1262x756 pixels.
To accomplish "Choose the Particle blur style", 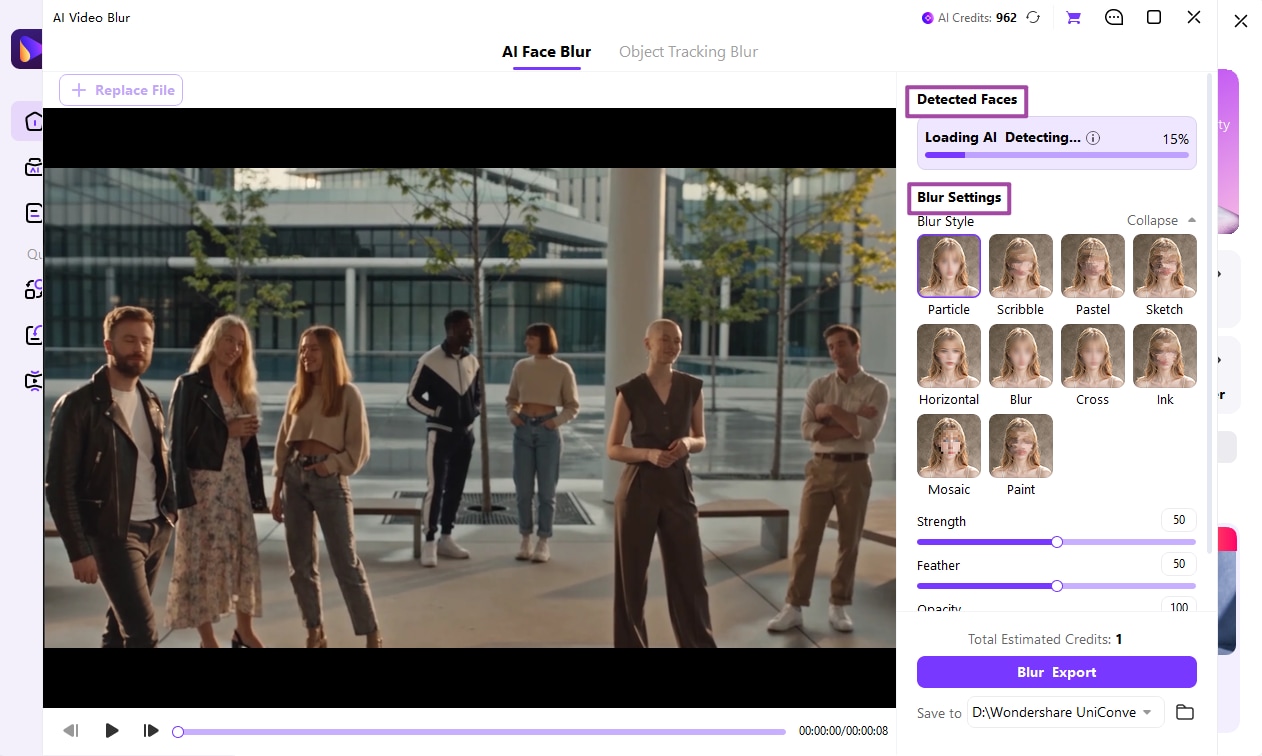I will [949, 266].
